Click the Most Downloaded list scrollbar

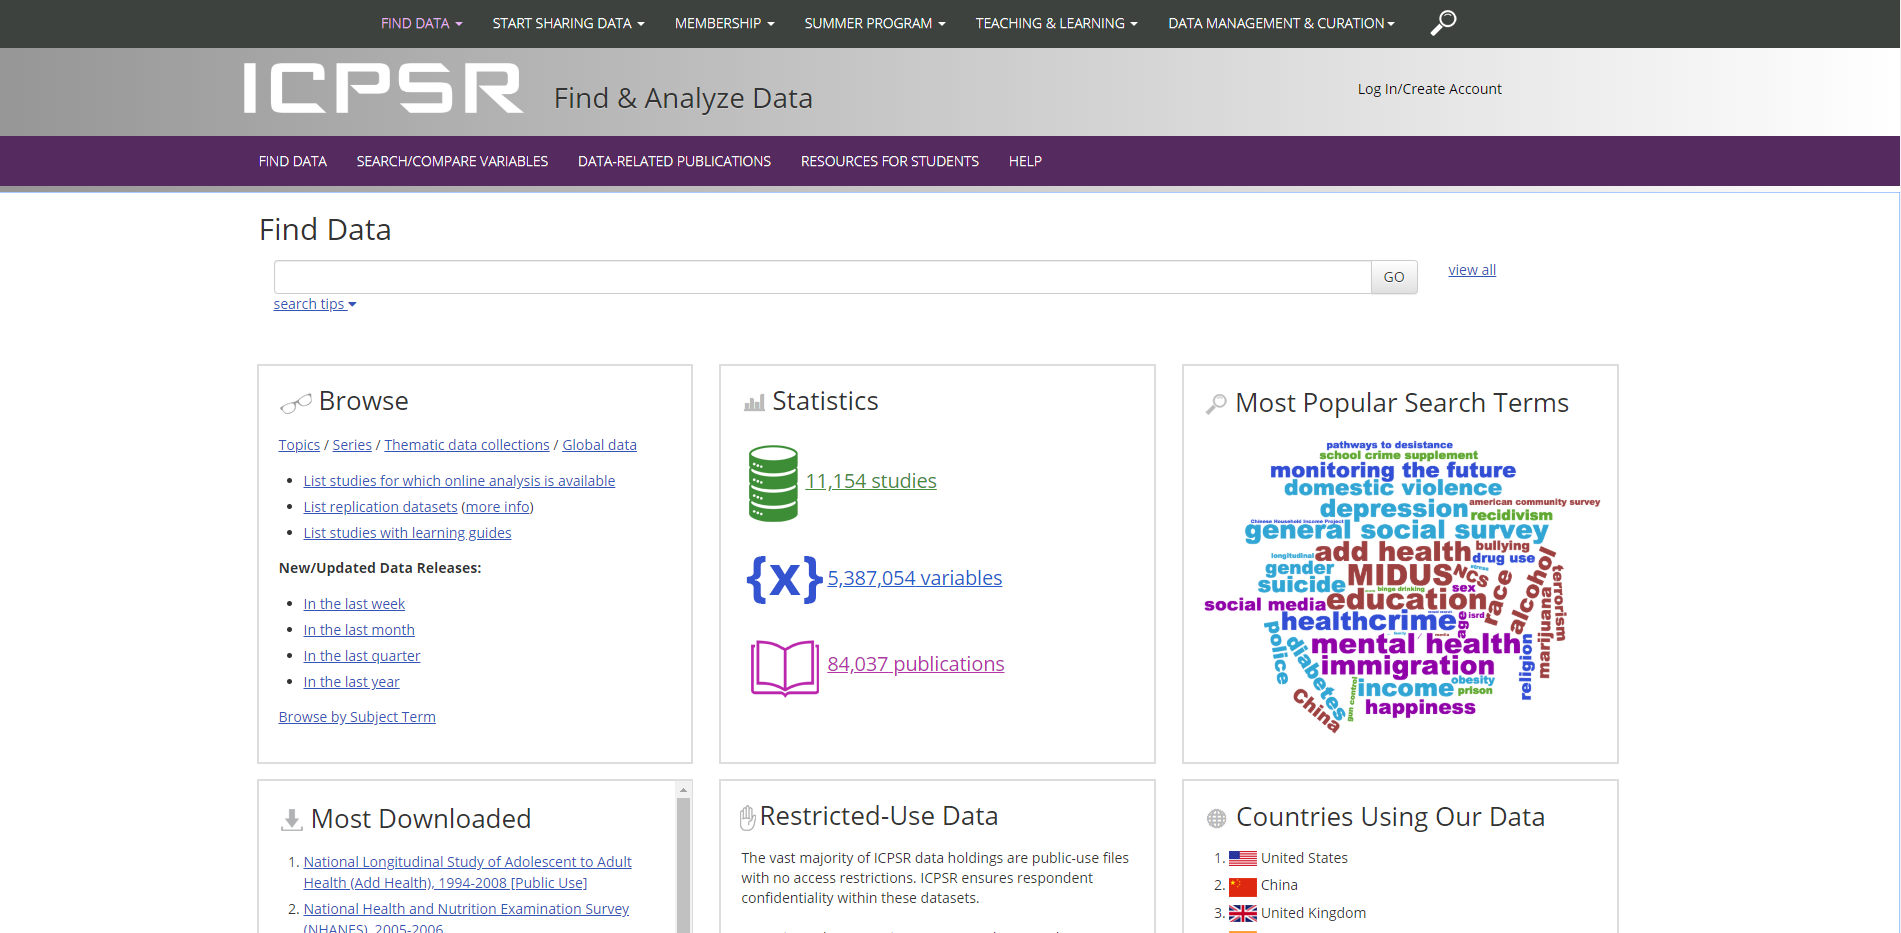[684, 865]
